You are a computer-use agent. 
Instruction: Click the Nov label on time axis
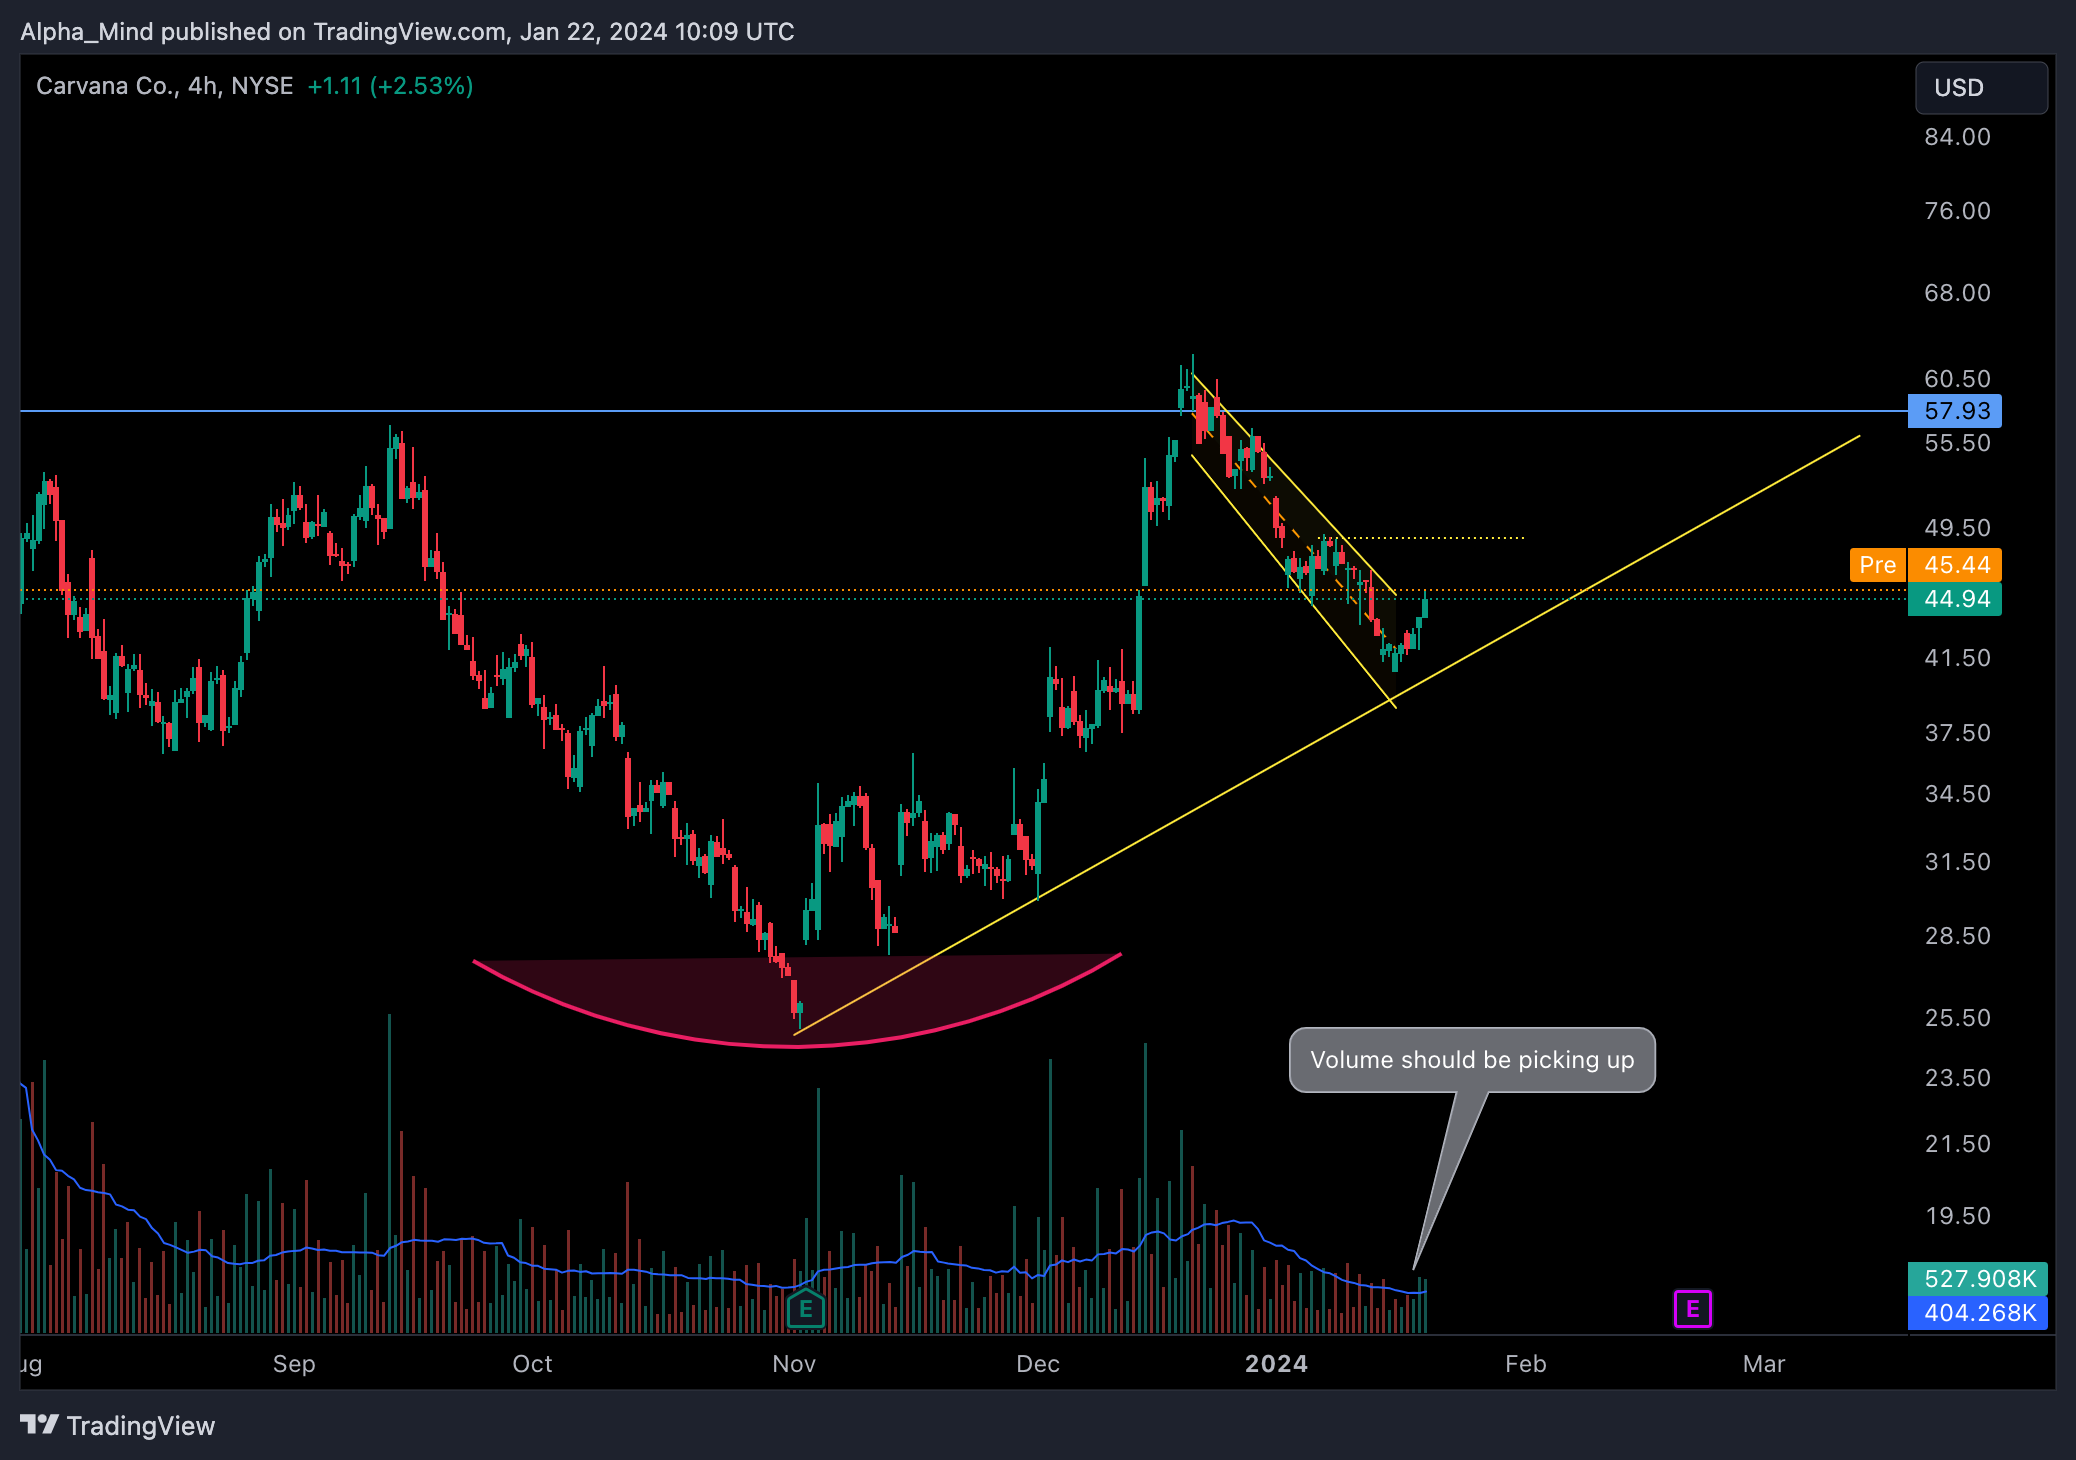794,1364
